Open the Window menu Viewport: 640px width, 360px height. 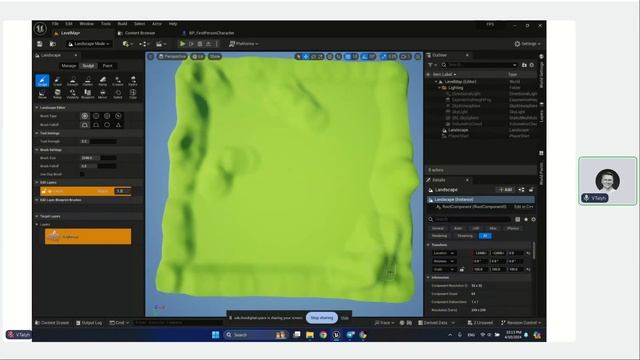pyautogui.click(x=87, y=24)
